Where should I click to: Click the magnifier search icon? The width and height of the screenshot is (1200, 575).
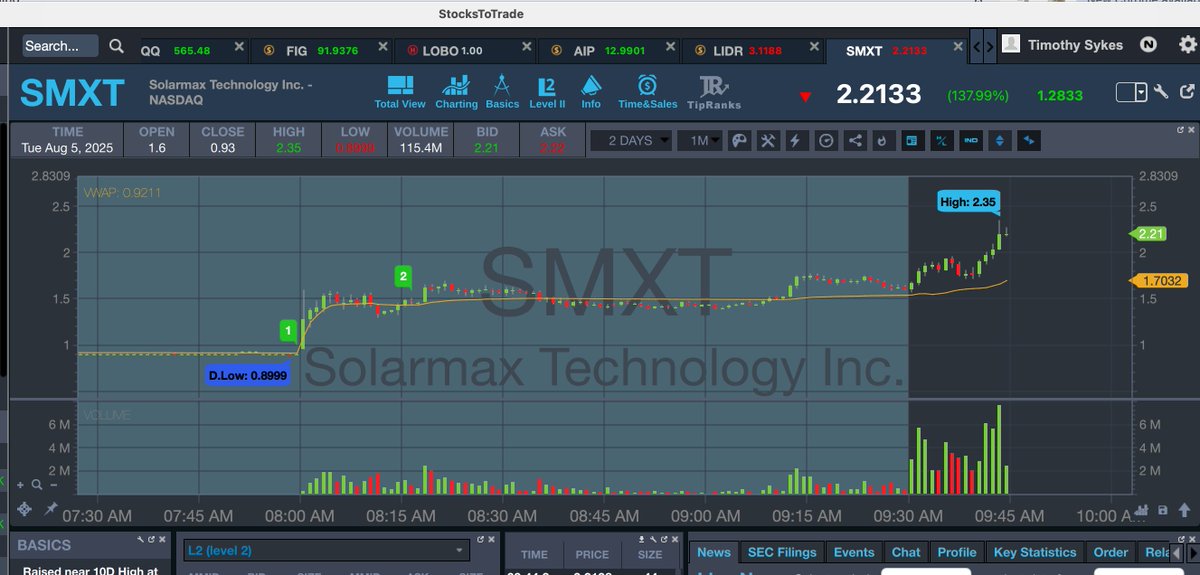pyautogui.click(x=116, y=46)
